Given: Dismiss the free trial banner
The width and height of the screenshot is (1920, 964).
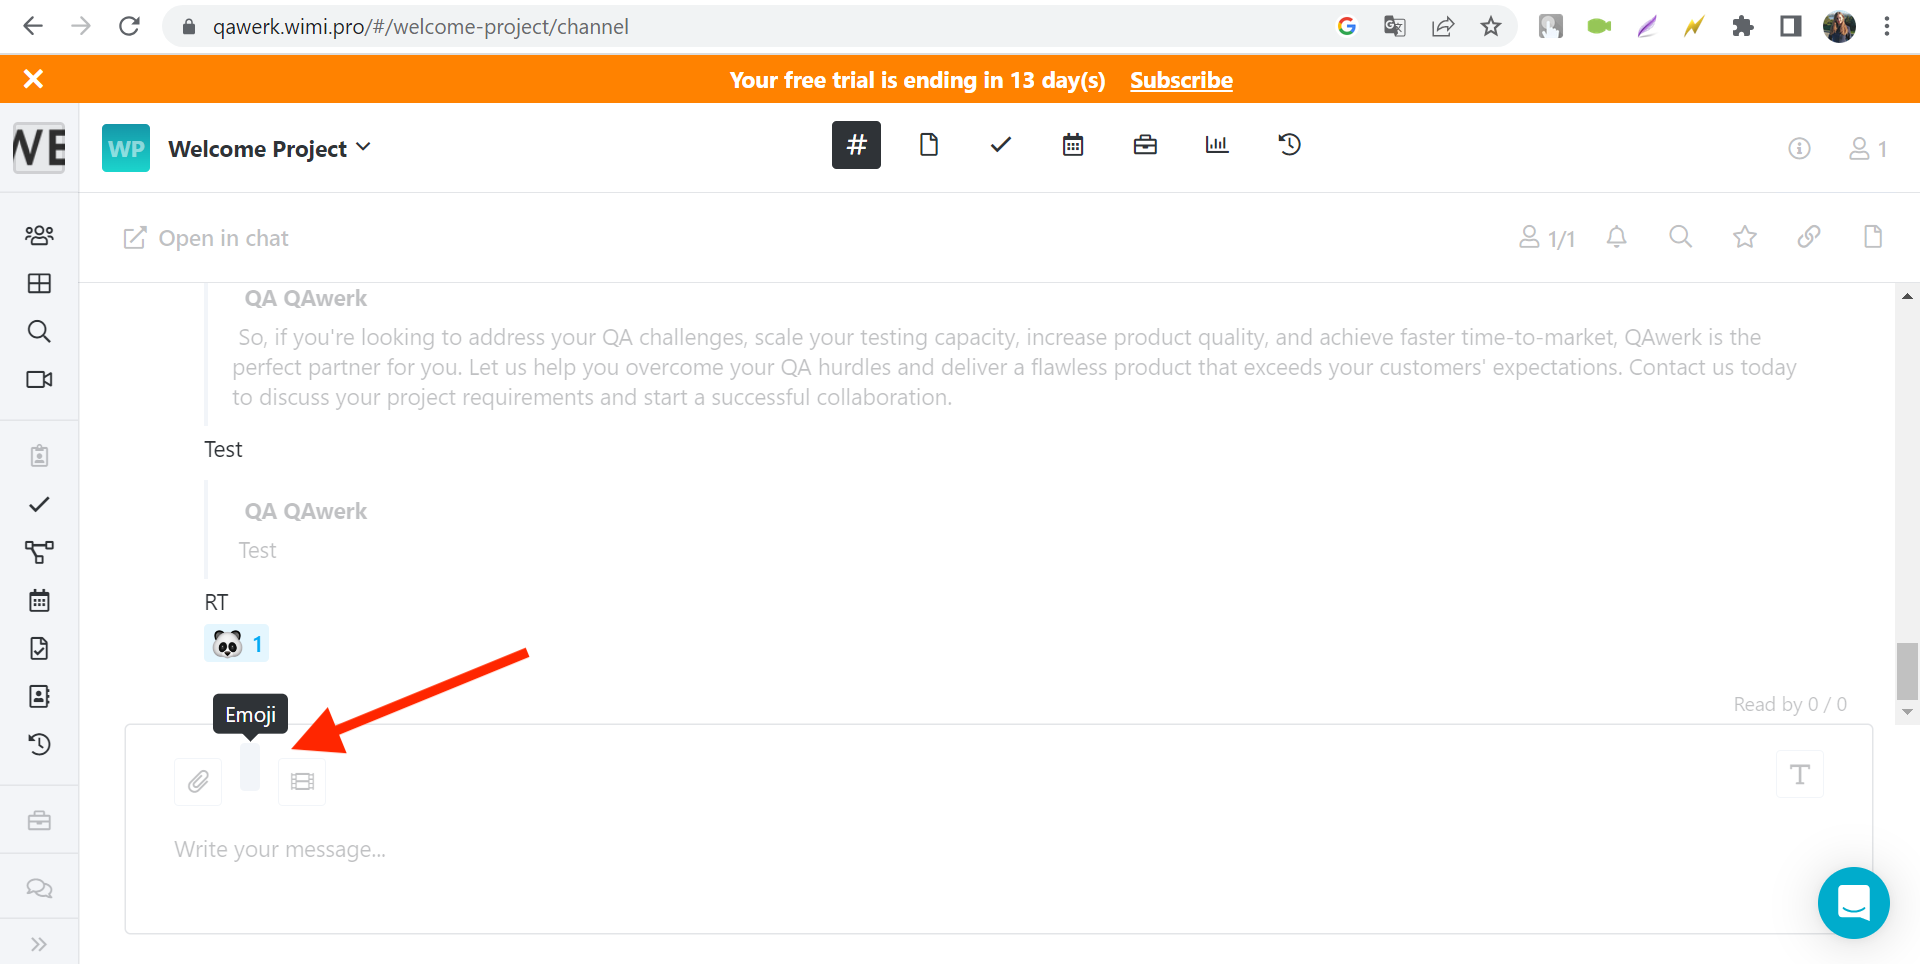Looking at the screenshot, I should 33,79.
